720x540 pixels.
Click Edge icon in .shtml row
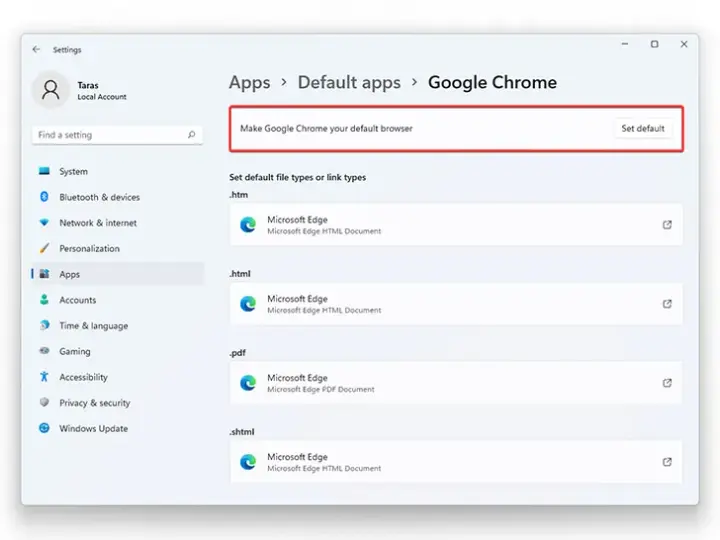point(248,461)
